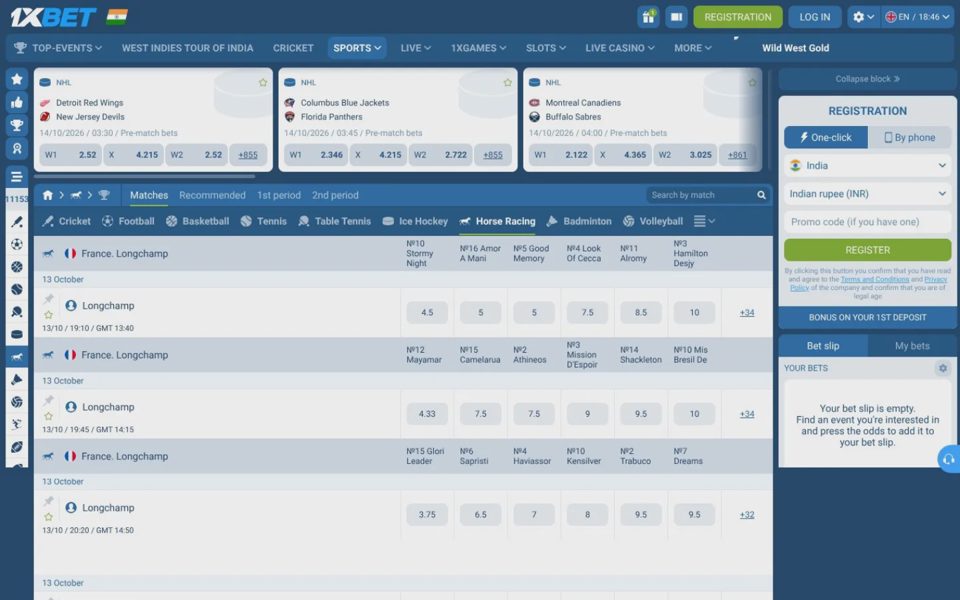The height and width of the screenshot is (600, 960).
Task: Select odds 4.5 for Stormy Night
Action: tap(427, 313)
